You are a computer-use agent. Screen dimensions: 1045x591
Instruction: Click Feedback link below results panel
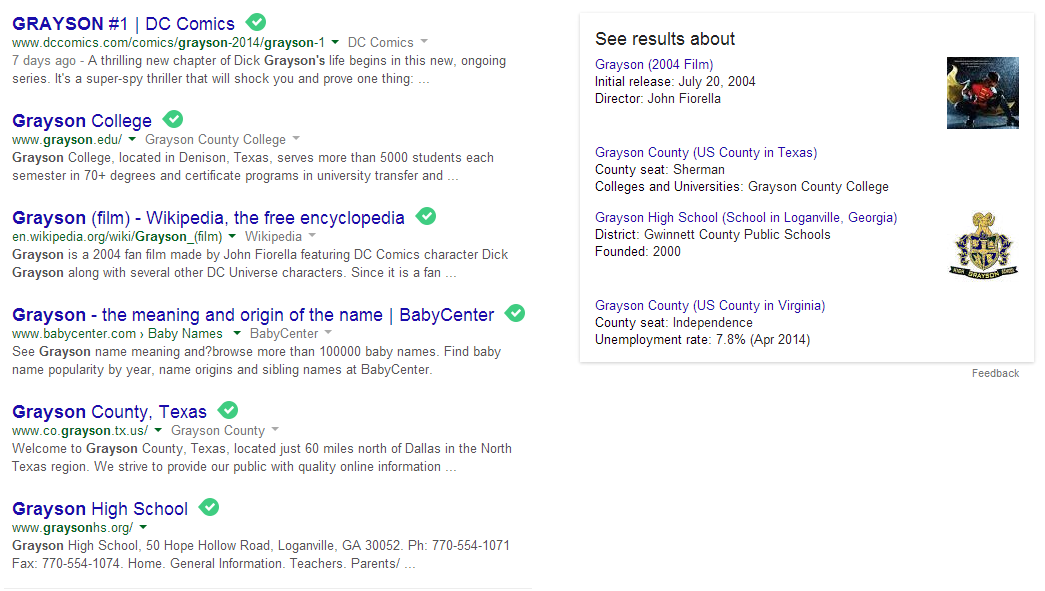point(995,373)
